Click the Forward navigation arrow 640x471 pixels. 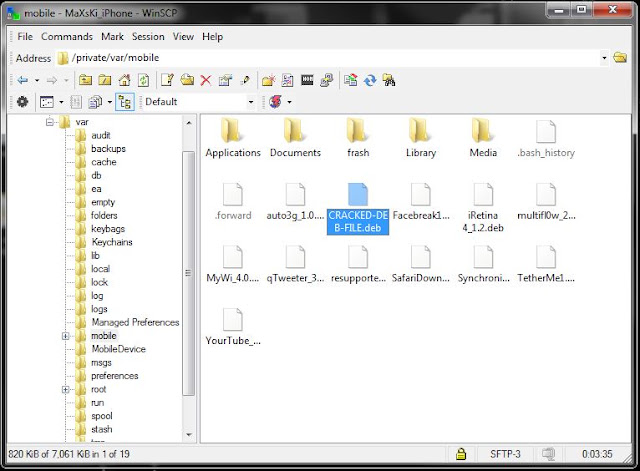point(52,80)
